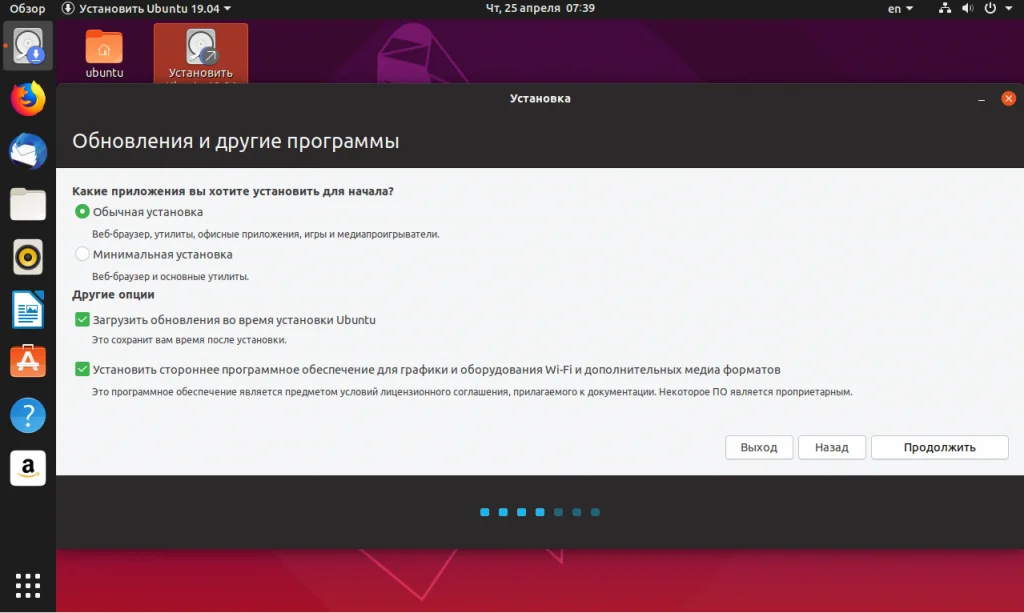Show all applications grid
The width and height of the screenshot is (1024, 613).
[x=27, y=586]
